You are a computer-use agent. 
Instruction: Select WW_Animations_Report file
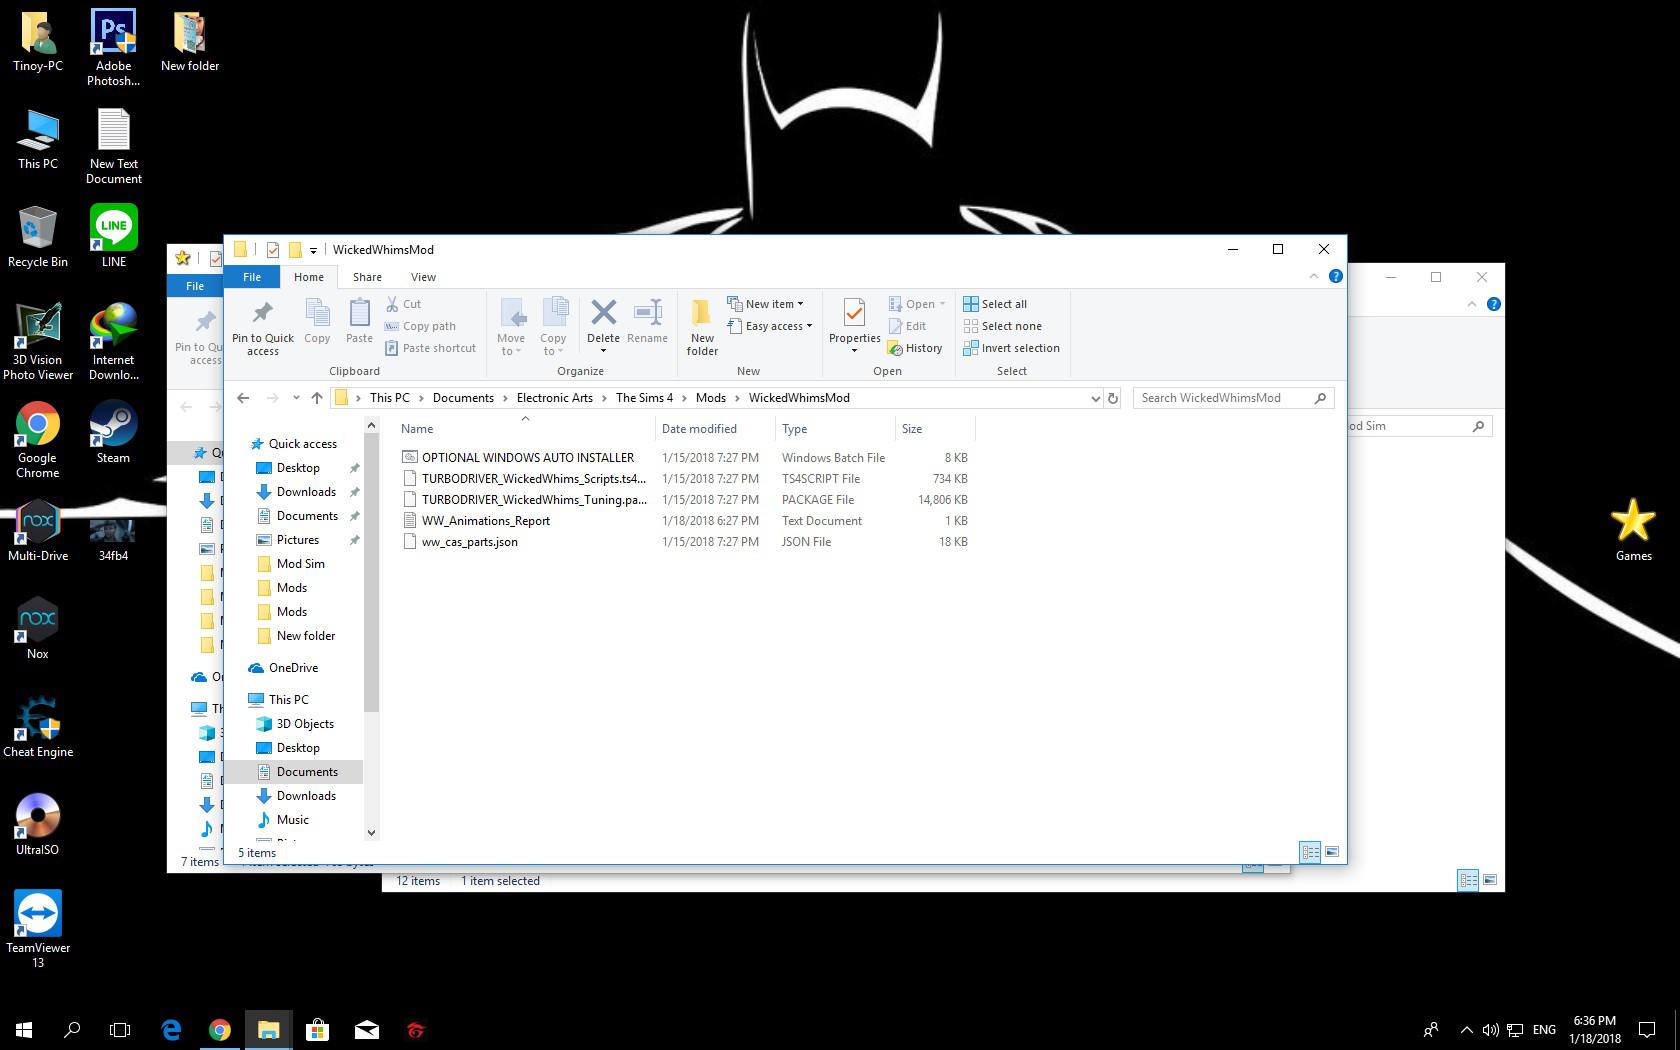point(486,521)
